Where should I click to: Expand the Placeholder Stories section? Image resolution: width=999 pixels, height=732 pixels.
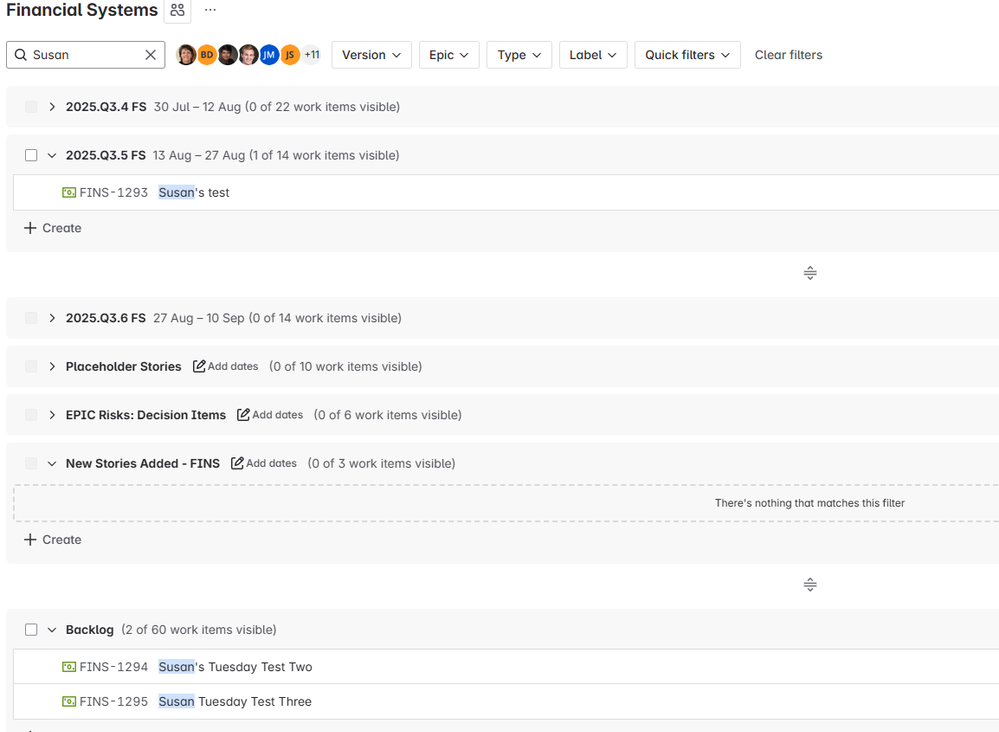tap(52, 366)
